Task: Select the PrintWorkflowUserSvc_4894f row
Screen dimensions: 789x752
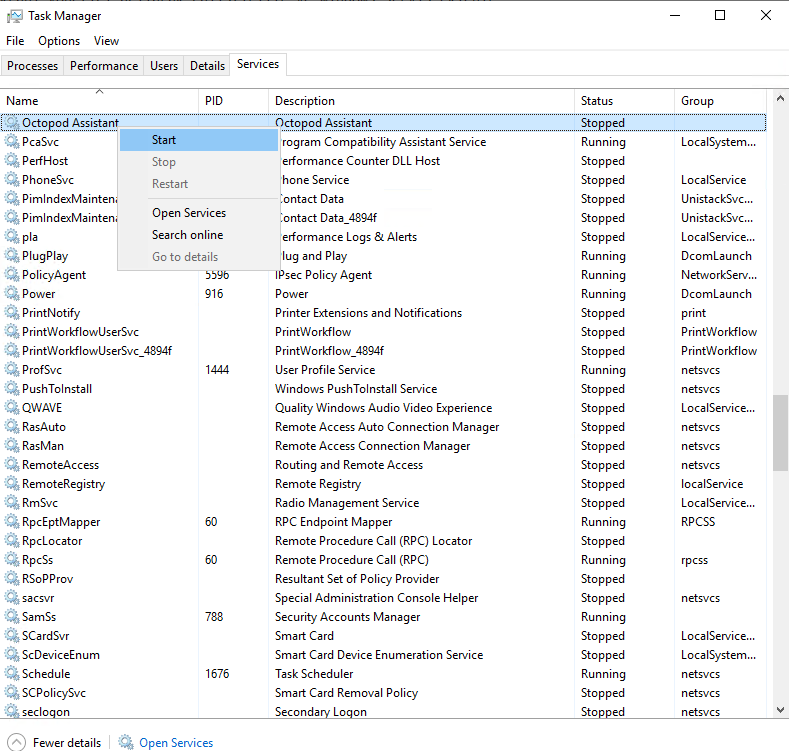Action: (383, 351)
